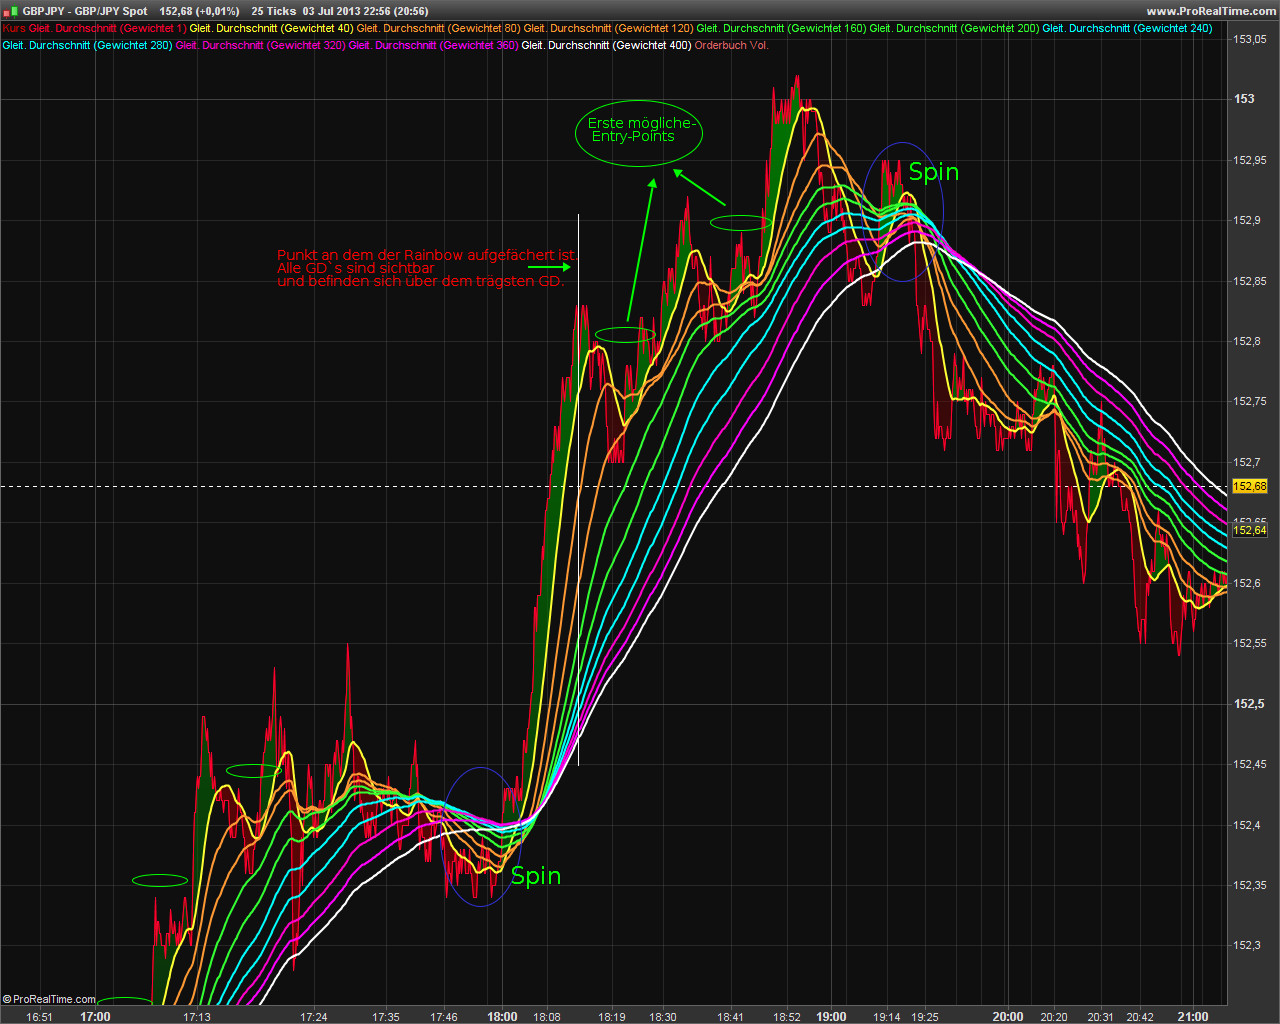Open the www.ProRealTime.com link

(x=1211, y=11)
